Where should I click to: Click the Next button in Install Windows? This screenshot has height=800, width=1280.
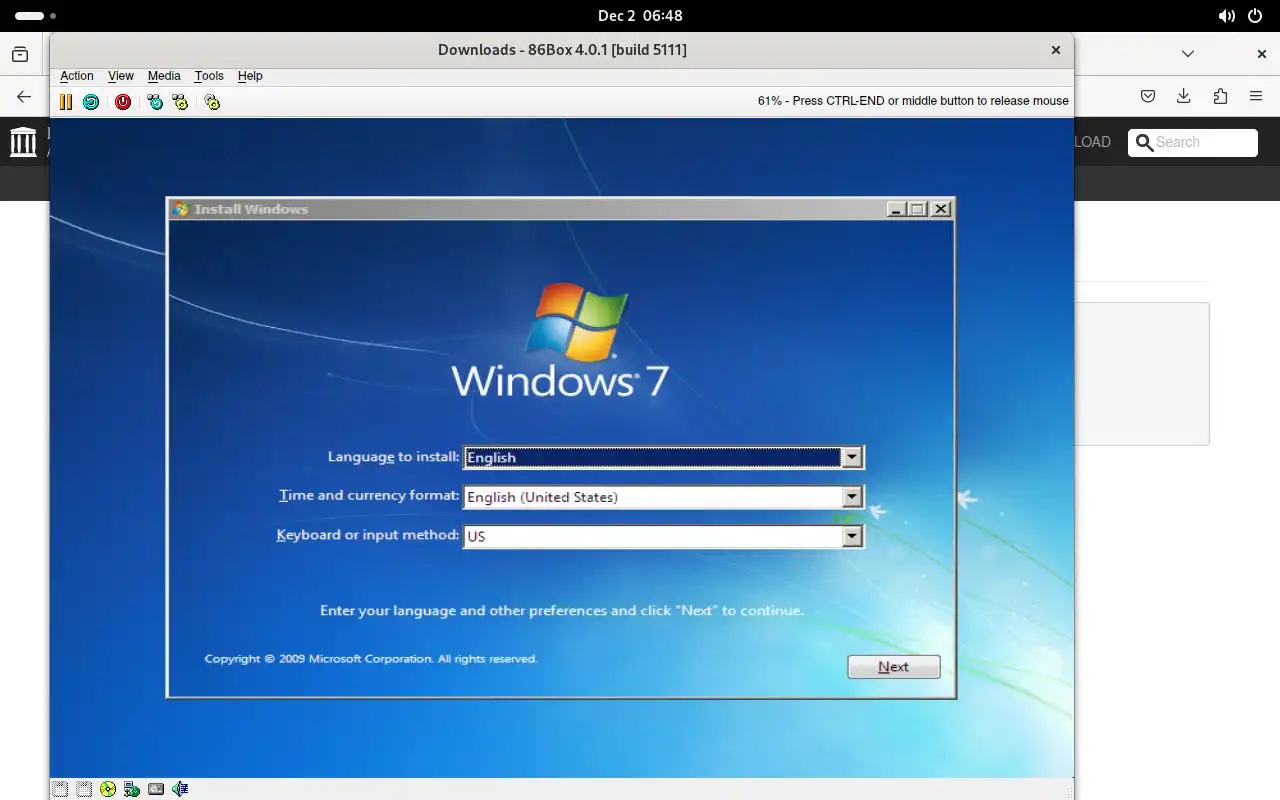pyautogui.click(x=894, y=667)
